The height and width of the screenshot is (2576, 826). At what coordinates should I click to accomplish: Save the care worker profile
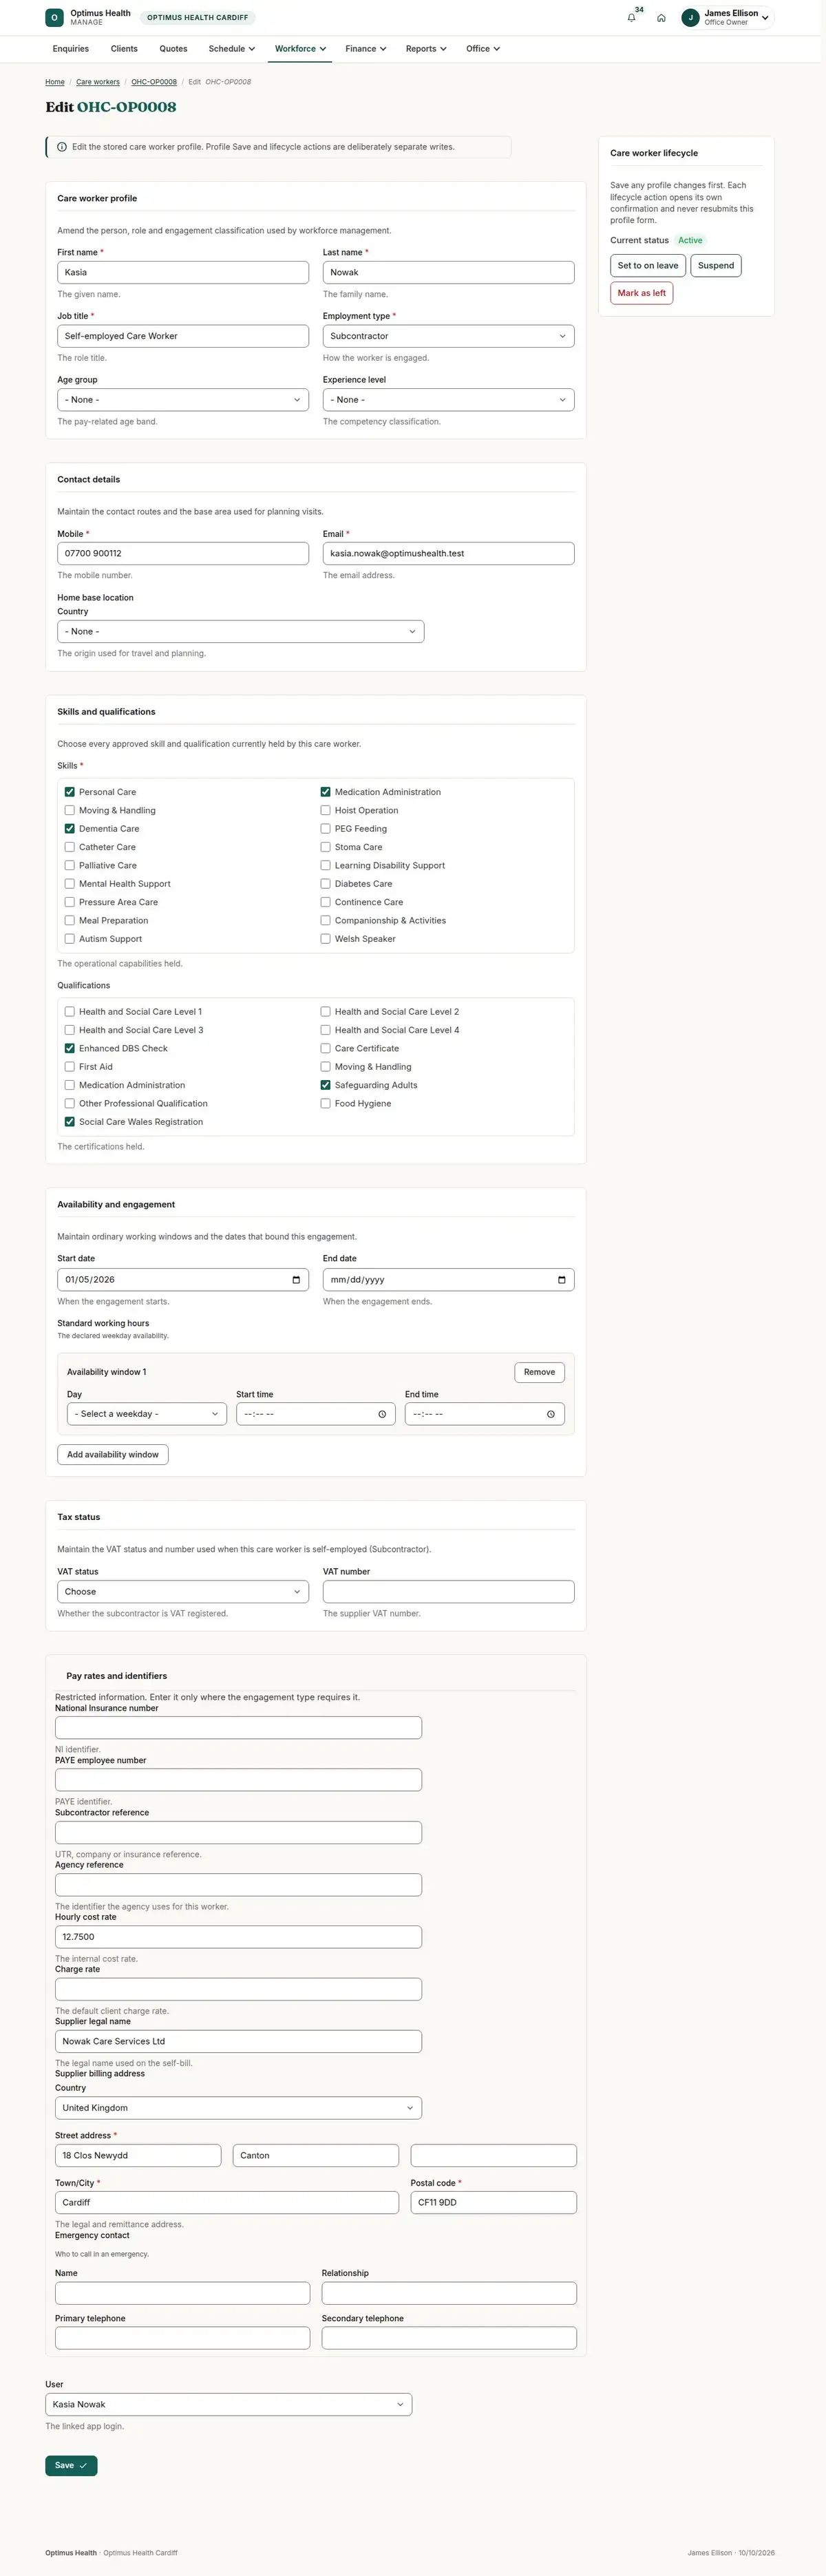pyautogui.click(x=71, y=2466)
